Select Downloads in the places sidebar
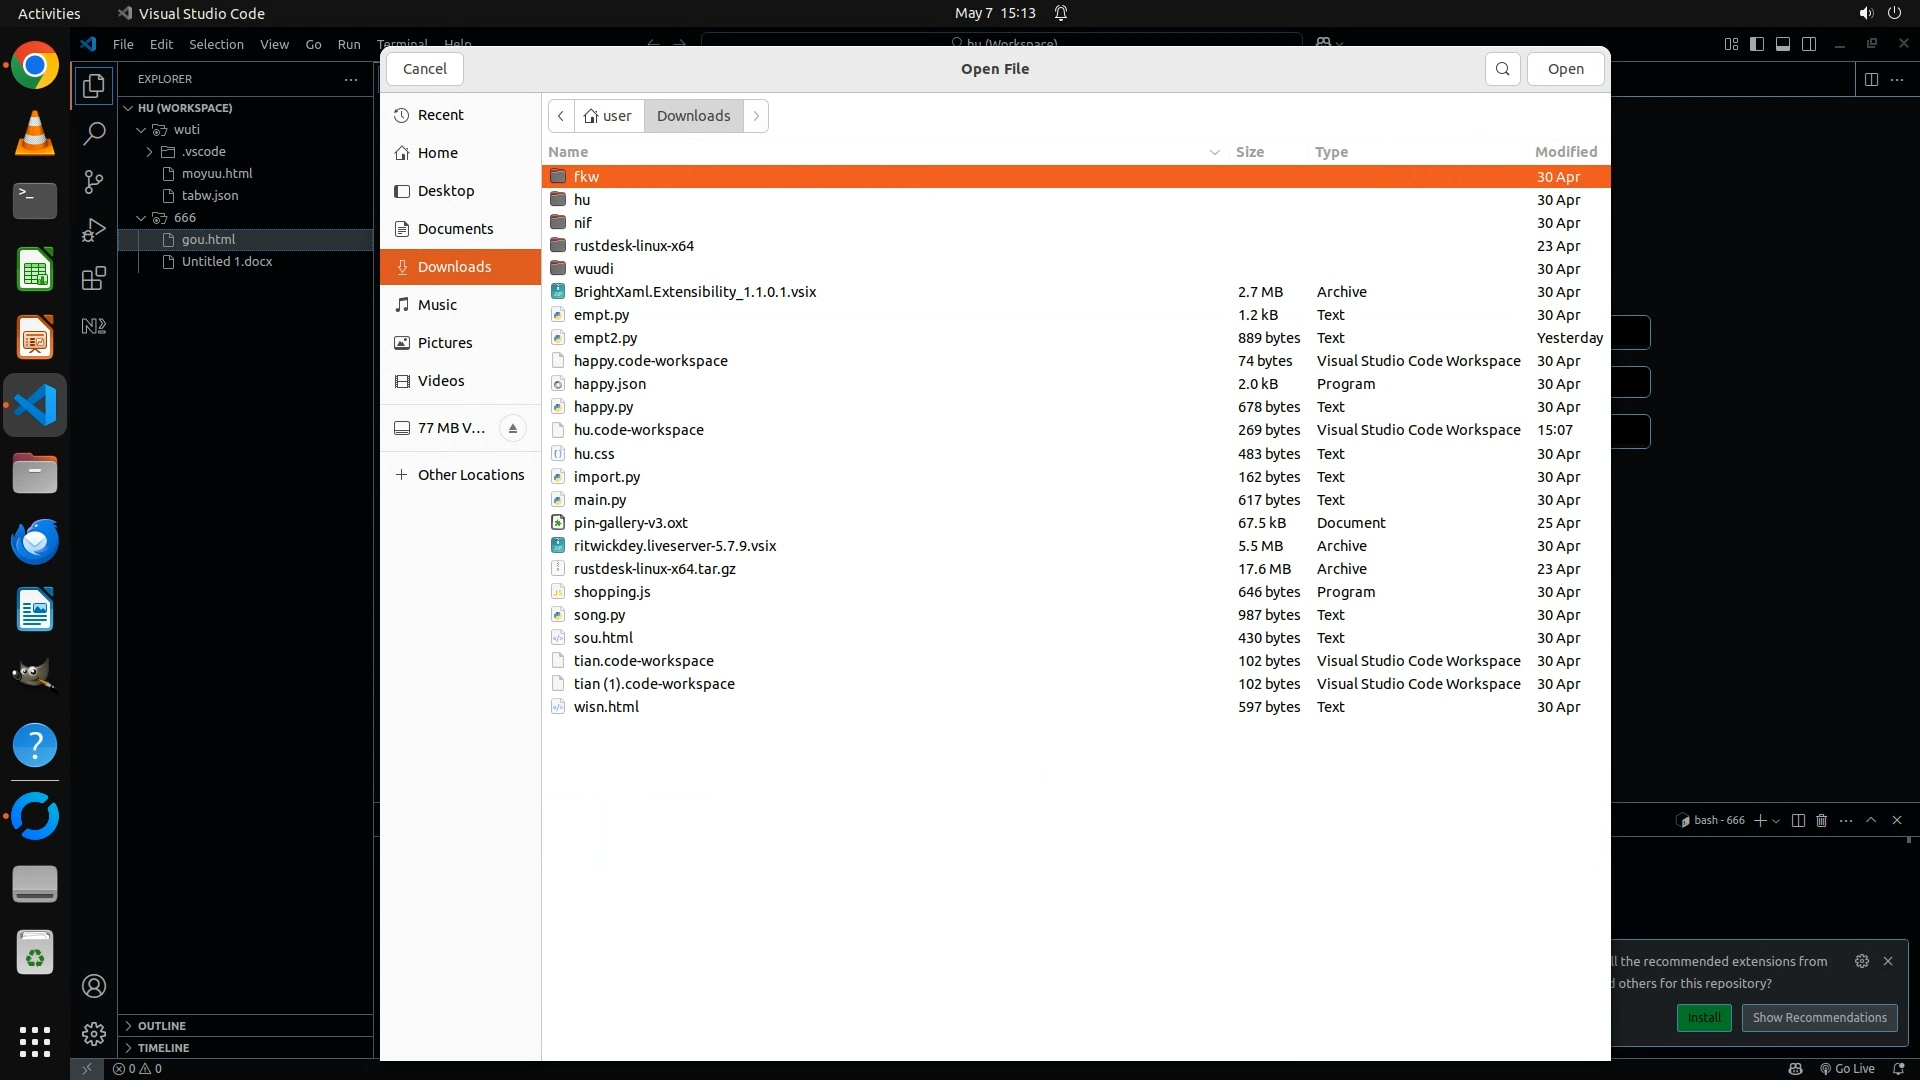 click(454, 267)
